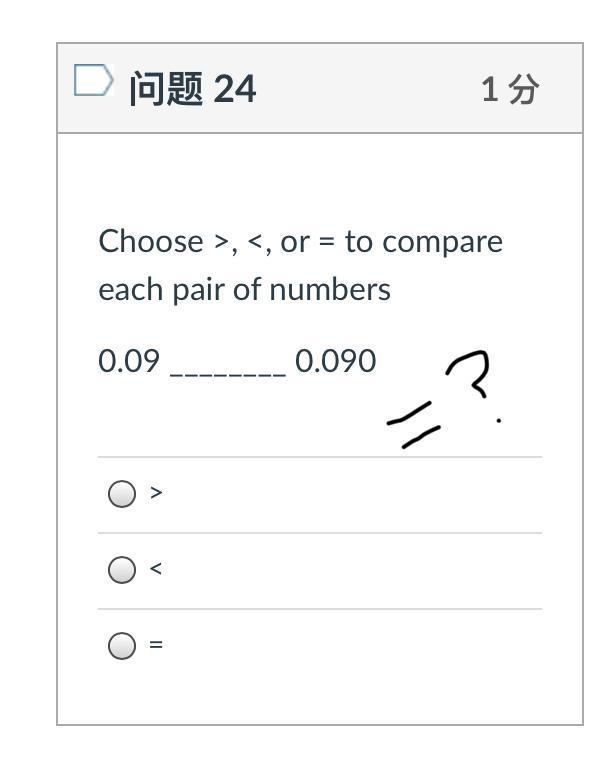This screenshot has width=616, height=779.
Task: Click the '=' answer label text
Action: pos(156,645)
